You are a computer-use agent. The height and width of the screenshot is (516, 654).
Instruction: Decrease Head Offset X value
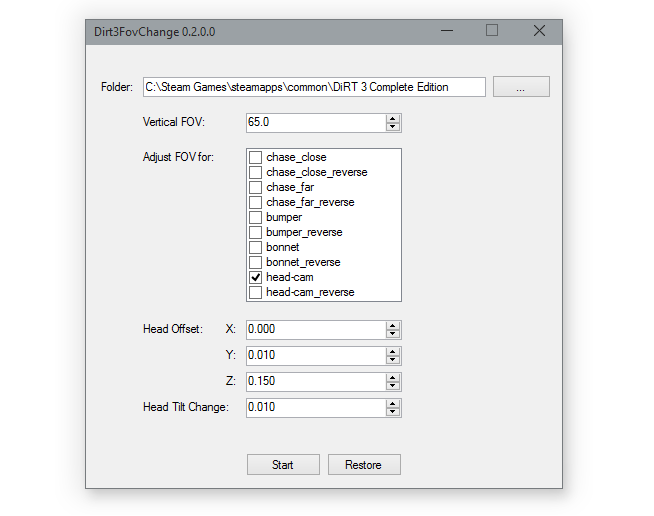coord(392,334)
